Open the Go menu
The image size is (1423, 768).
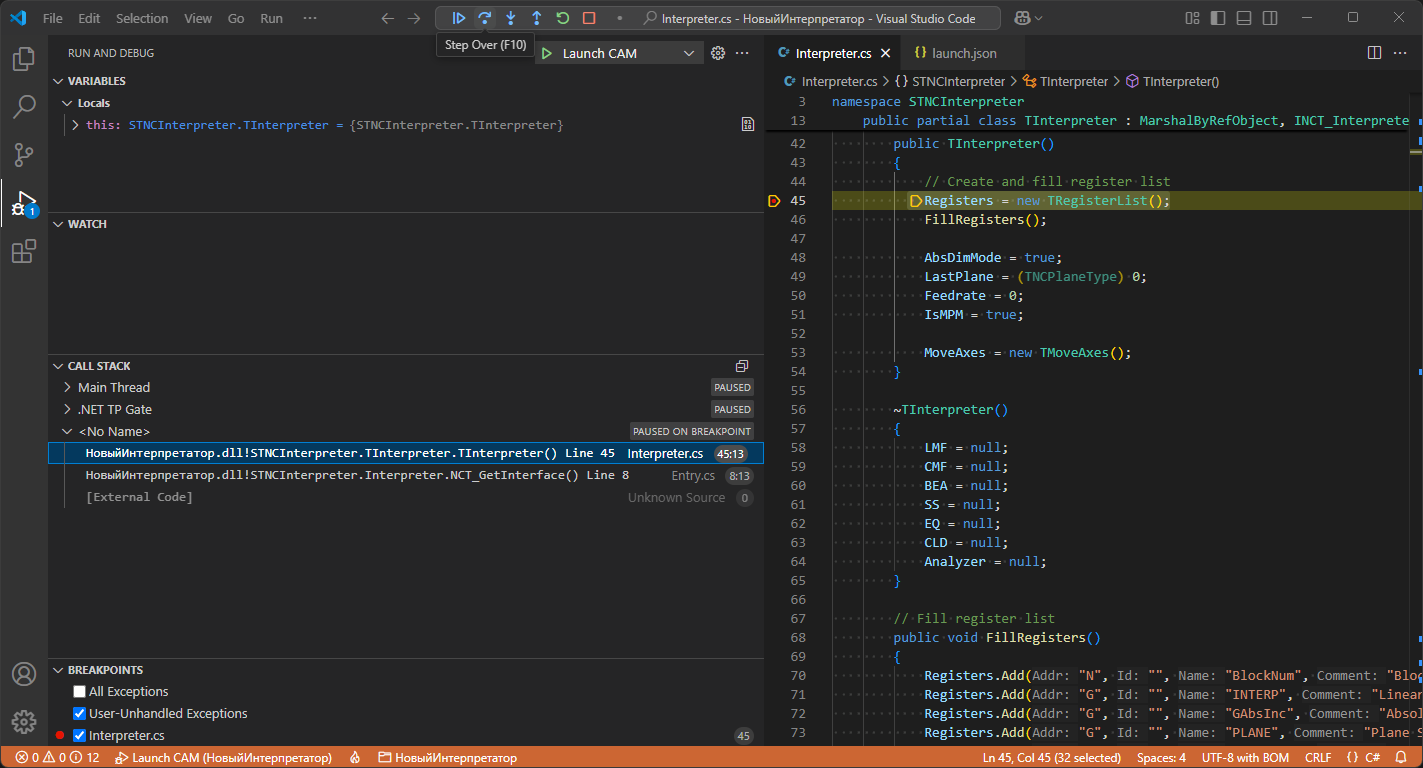(236, 18)
